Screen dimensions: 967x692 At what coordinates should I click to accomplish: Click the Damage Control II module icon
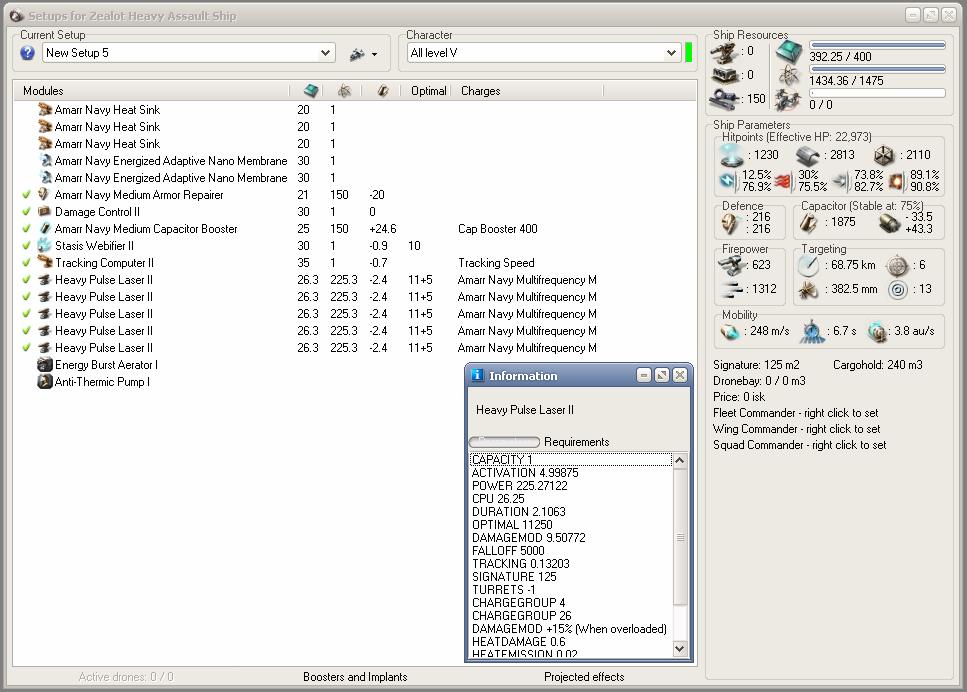(44, 212)
